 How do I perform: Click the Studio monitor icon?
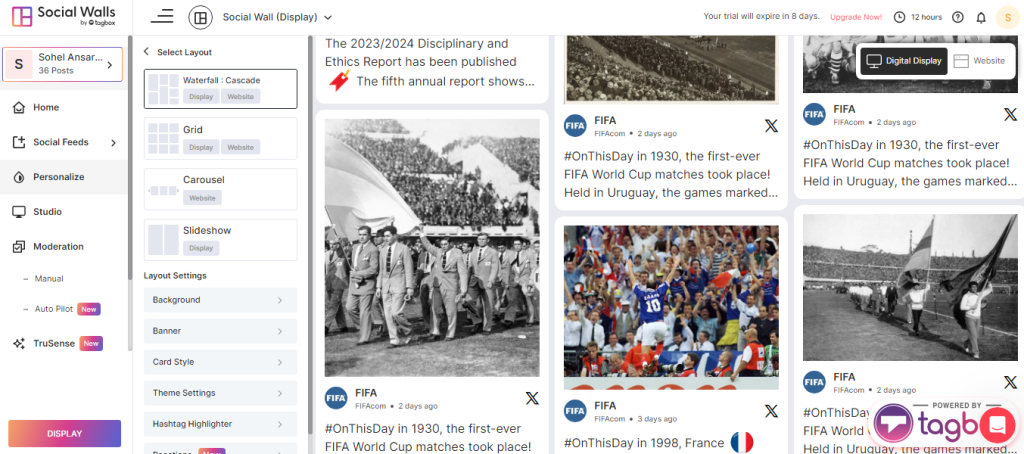pyautogui.click(x=19, y=212)
